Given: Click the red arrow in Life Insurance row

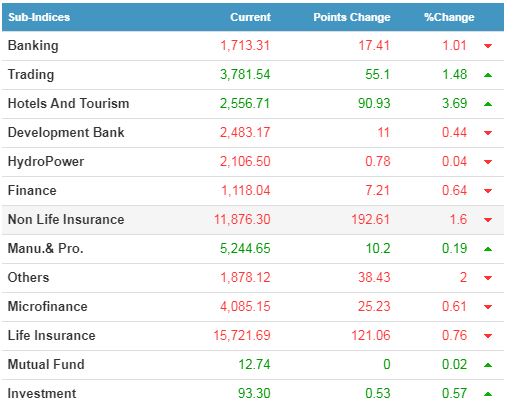Looking at the screenshot, I should point(488,336).
